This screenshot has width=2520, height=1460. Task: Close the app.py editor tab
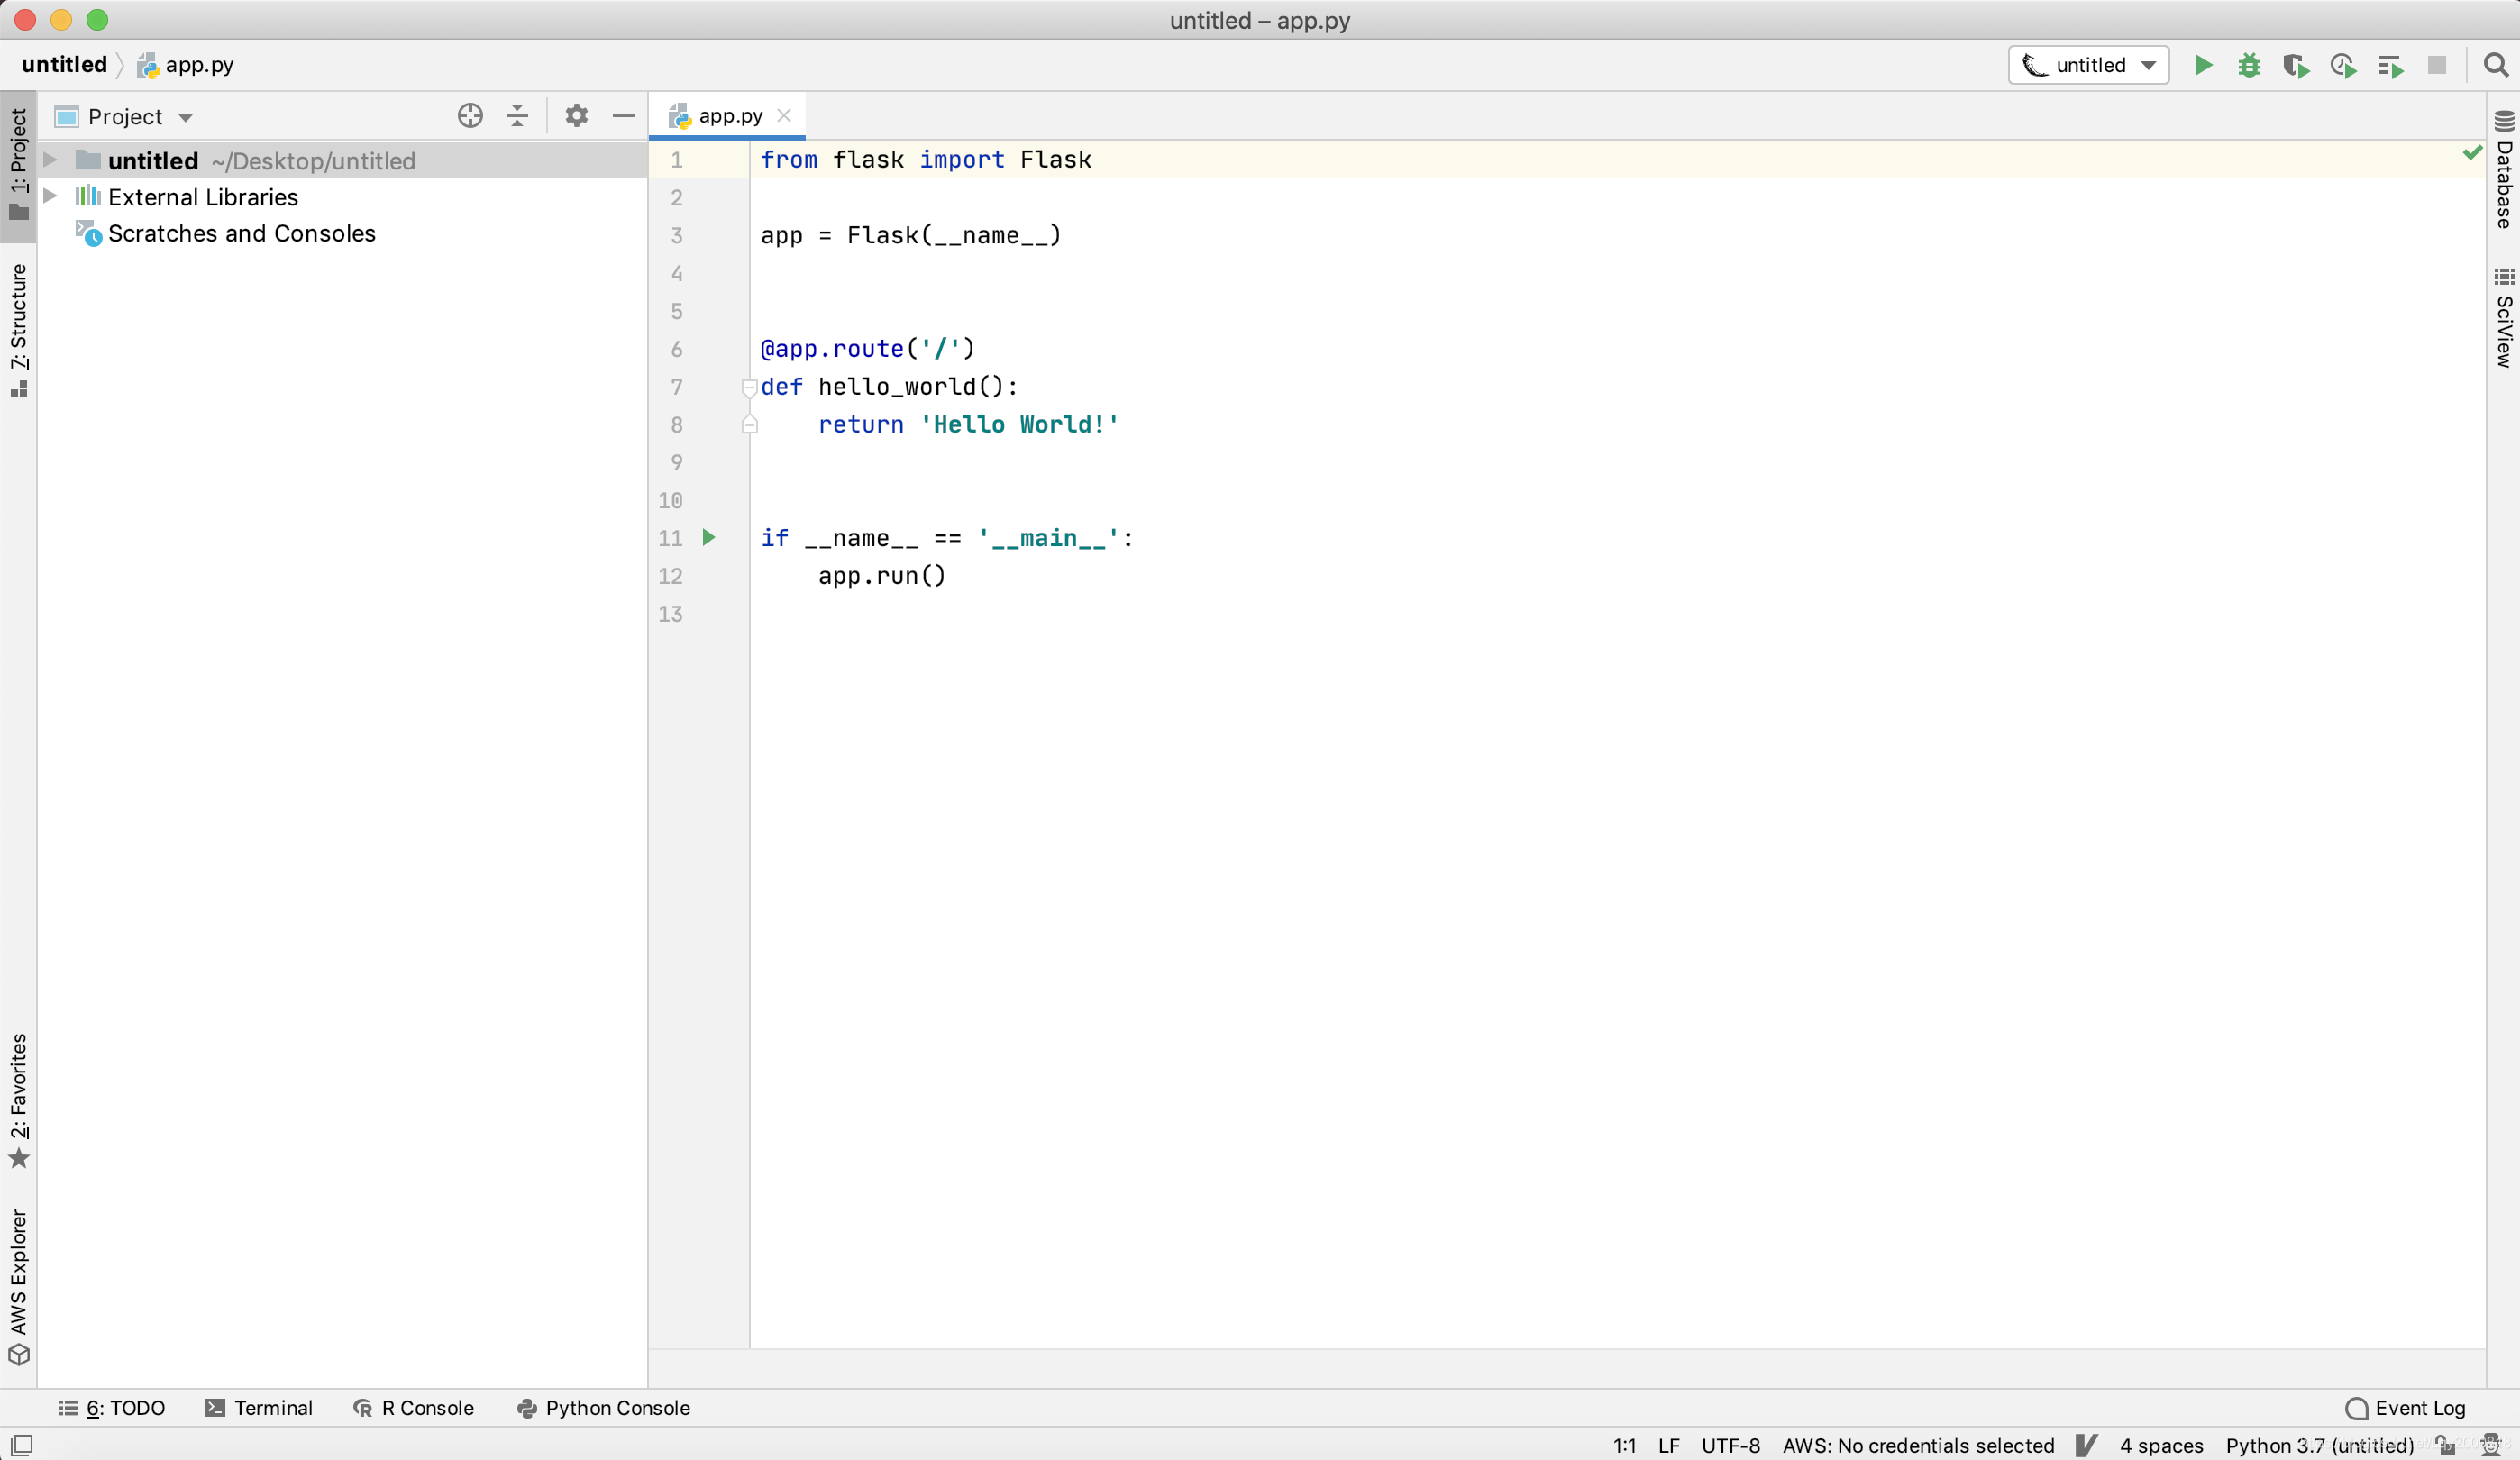click(x=784, y=115)
